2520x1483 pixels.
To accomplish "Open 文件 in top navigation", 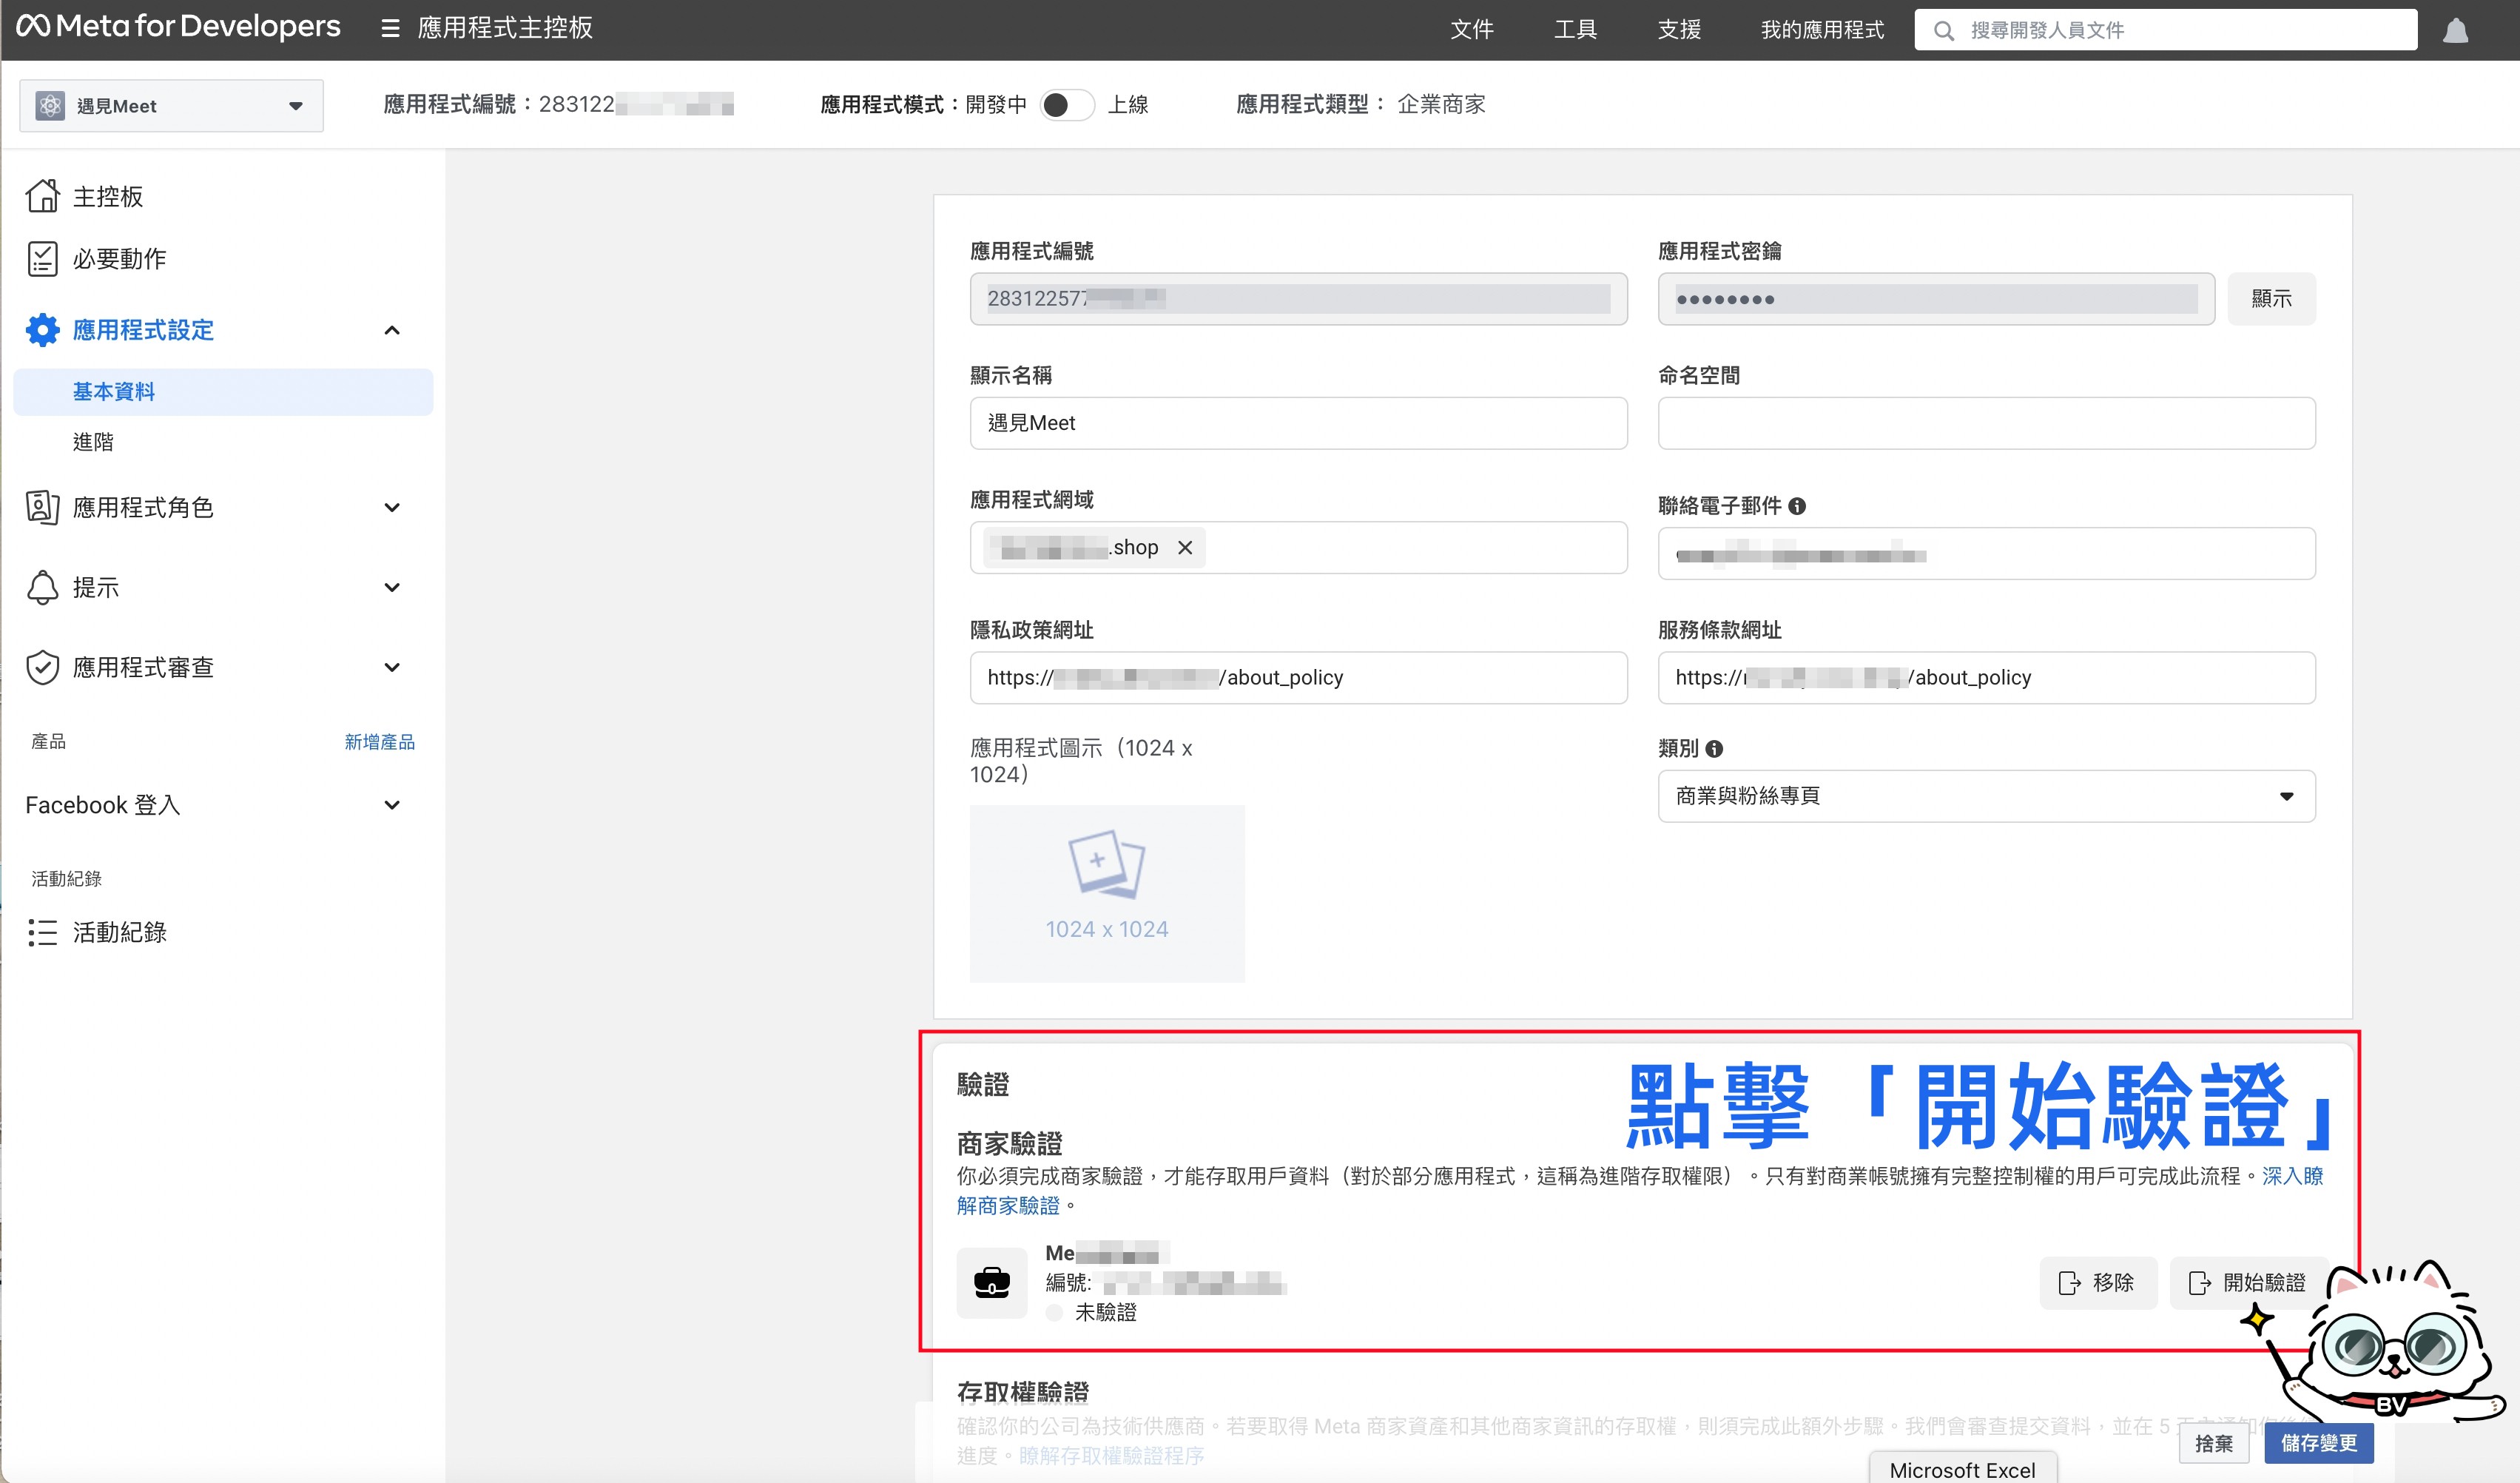I will pos(1472,30).
